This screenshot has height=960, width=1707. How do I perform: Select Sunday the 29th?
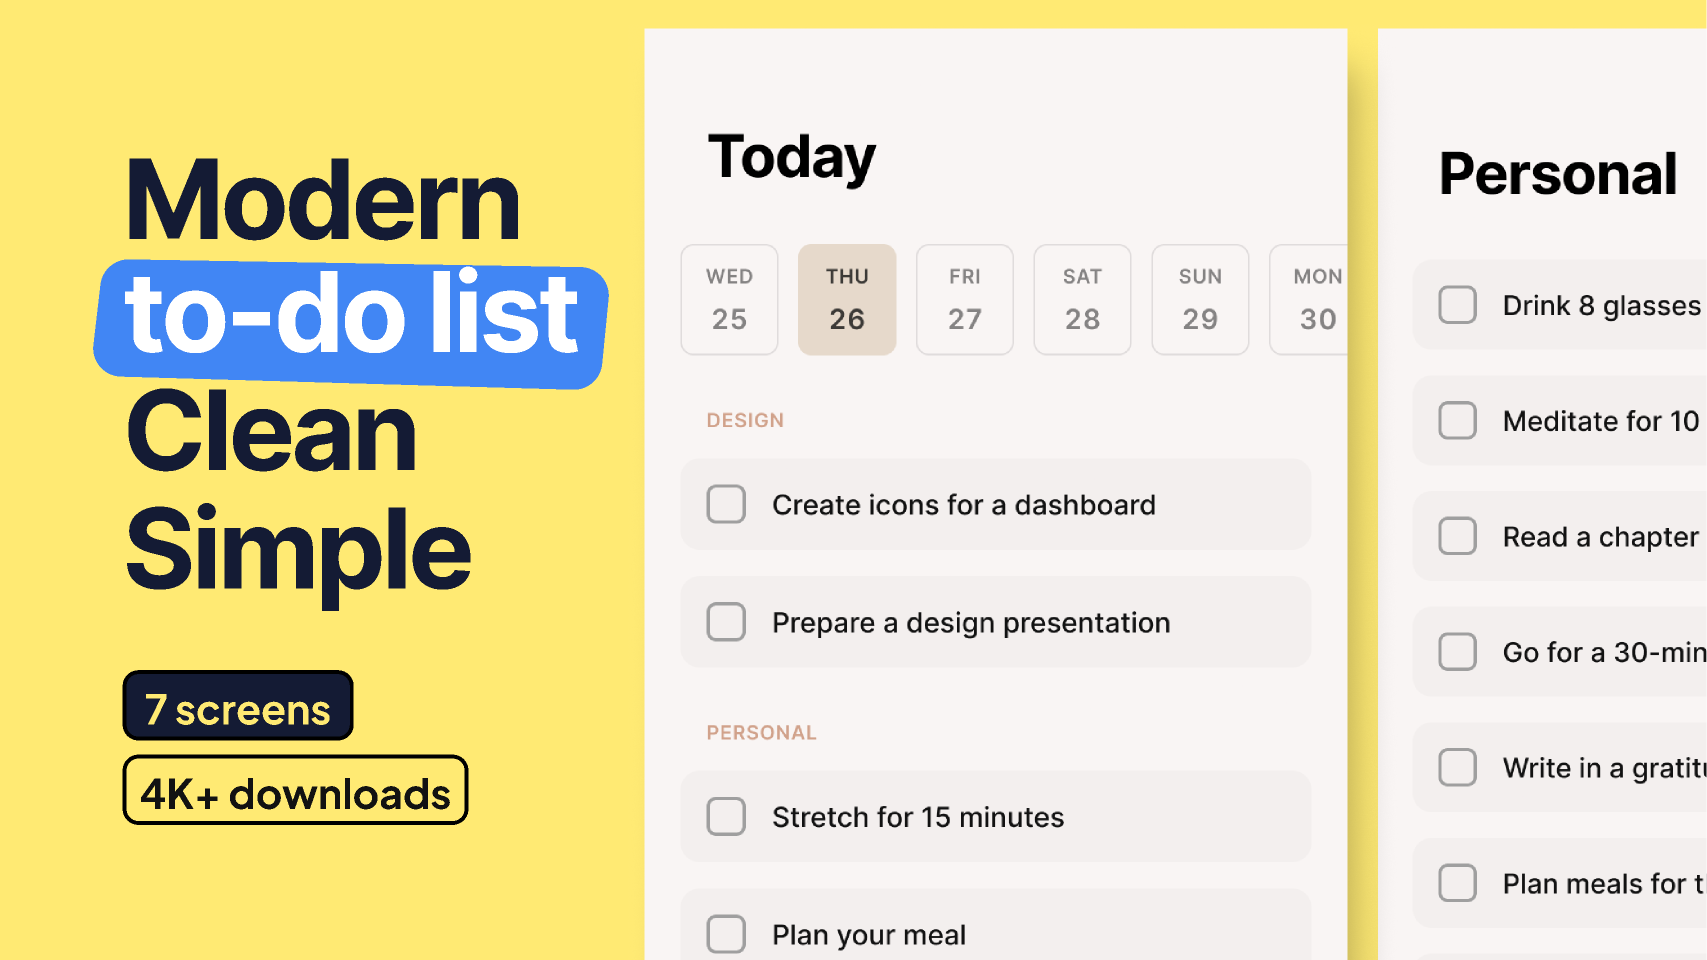pos(1200,299)
